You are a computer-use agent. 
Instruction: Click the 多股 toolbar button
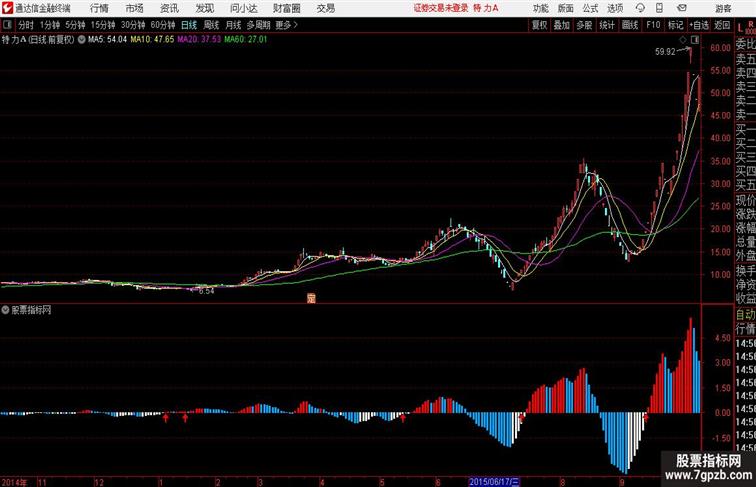[x=584, y=25]
